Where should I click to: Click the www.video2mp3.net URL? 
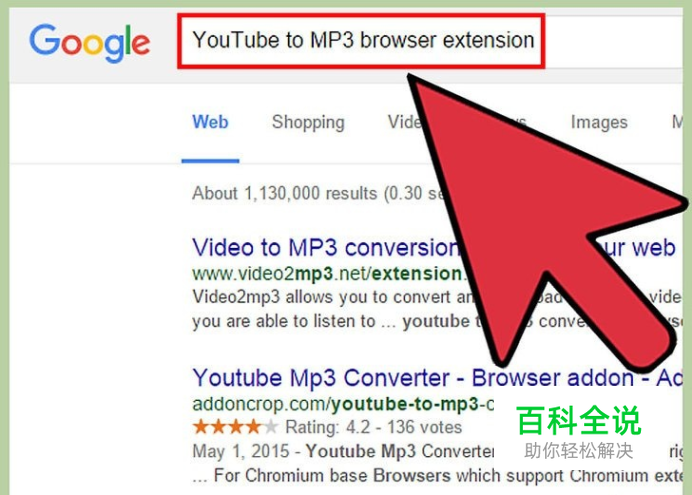tap(329, 274)
